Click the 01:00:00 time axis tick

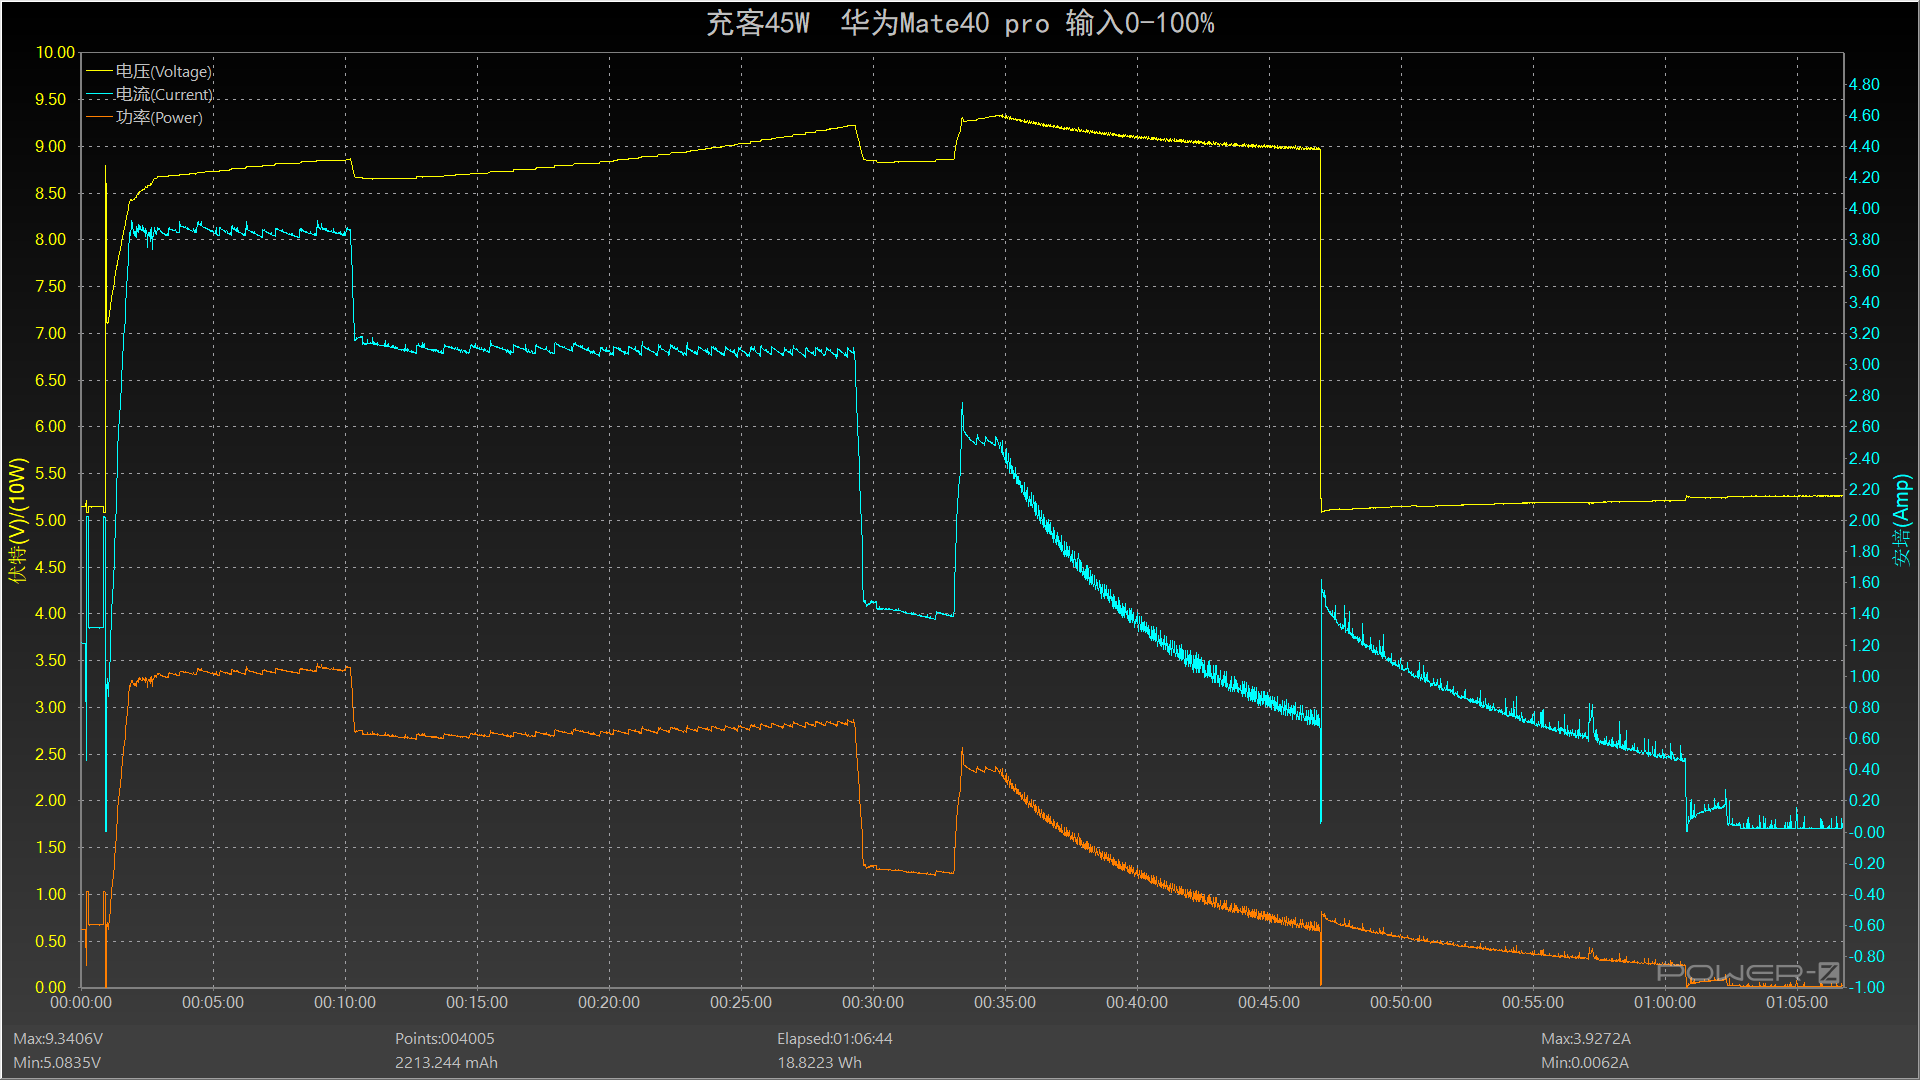pyautogui.click(x=1665, y=1003)
